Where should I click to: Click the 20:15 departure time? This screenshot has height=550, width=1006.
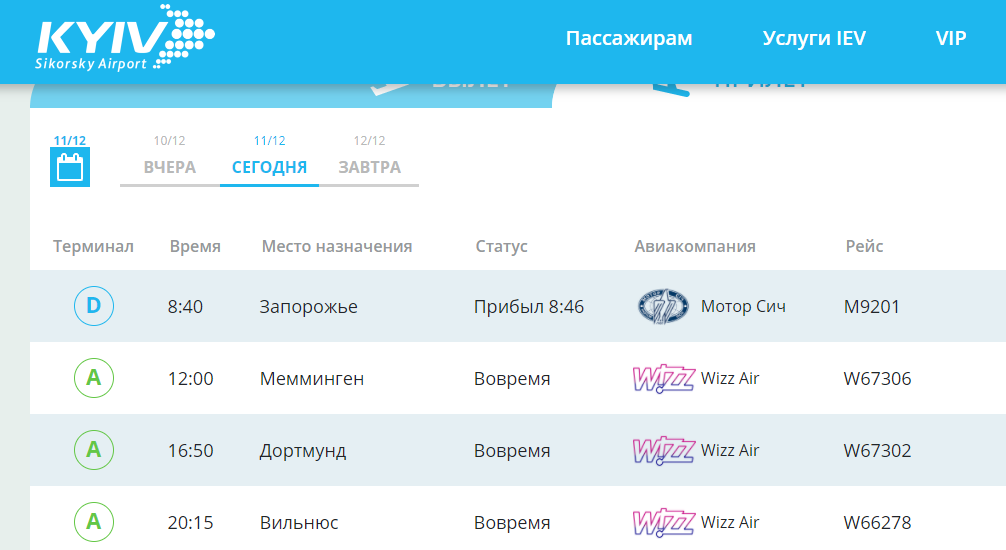point(191,522)
